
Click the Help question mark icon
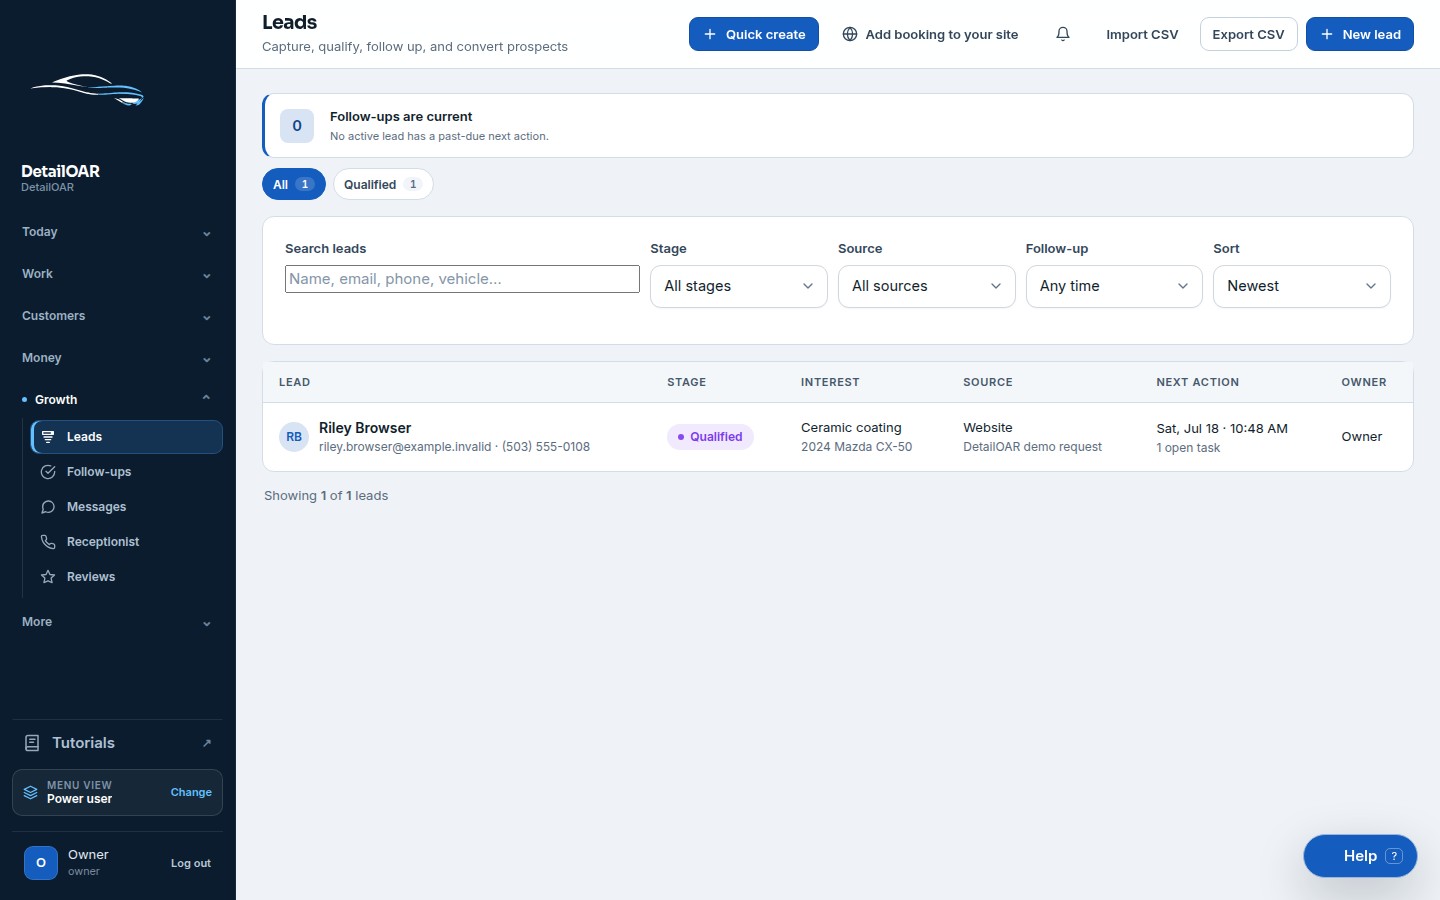tap(1394, 856)
